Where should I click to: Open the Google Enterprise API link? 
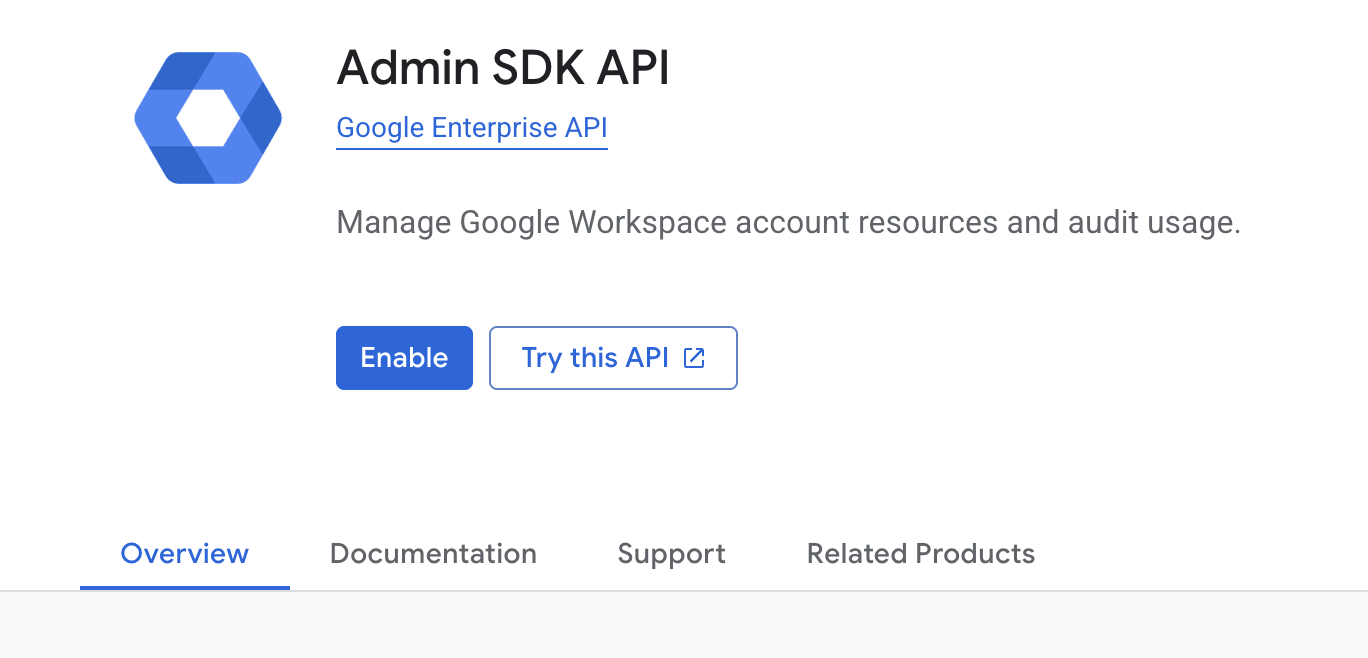(472, 128)
